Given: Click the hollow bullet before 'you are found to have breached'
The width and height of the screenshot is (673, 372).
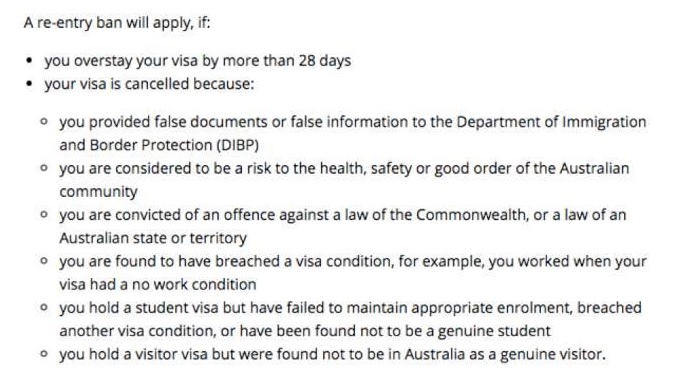Looking at the screenshot, I should click(x=44, y=261).
